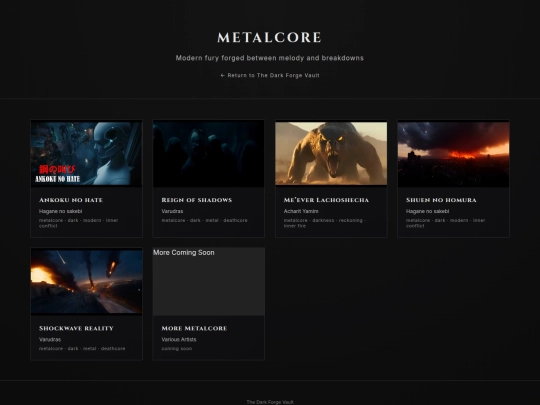Click Varudras artist under Shockwave Reality
The height and width of the screenshot is (405, 540).
pyautogui.click(x=50, y=339)
